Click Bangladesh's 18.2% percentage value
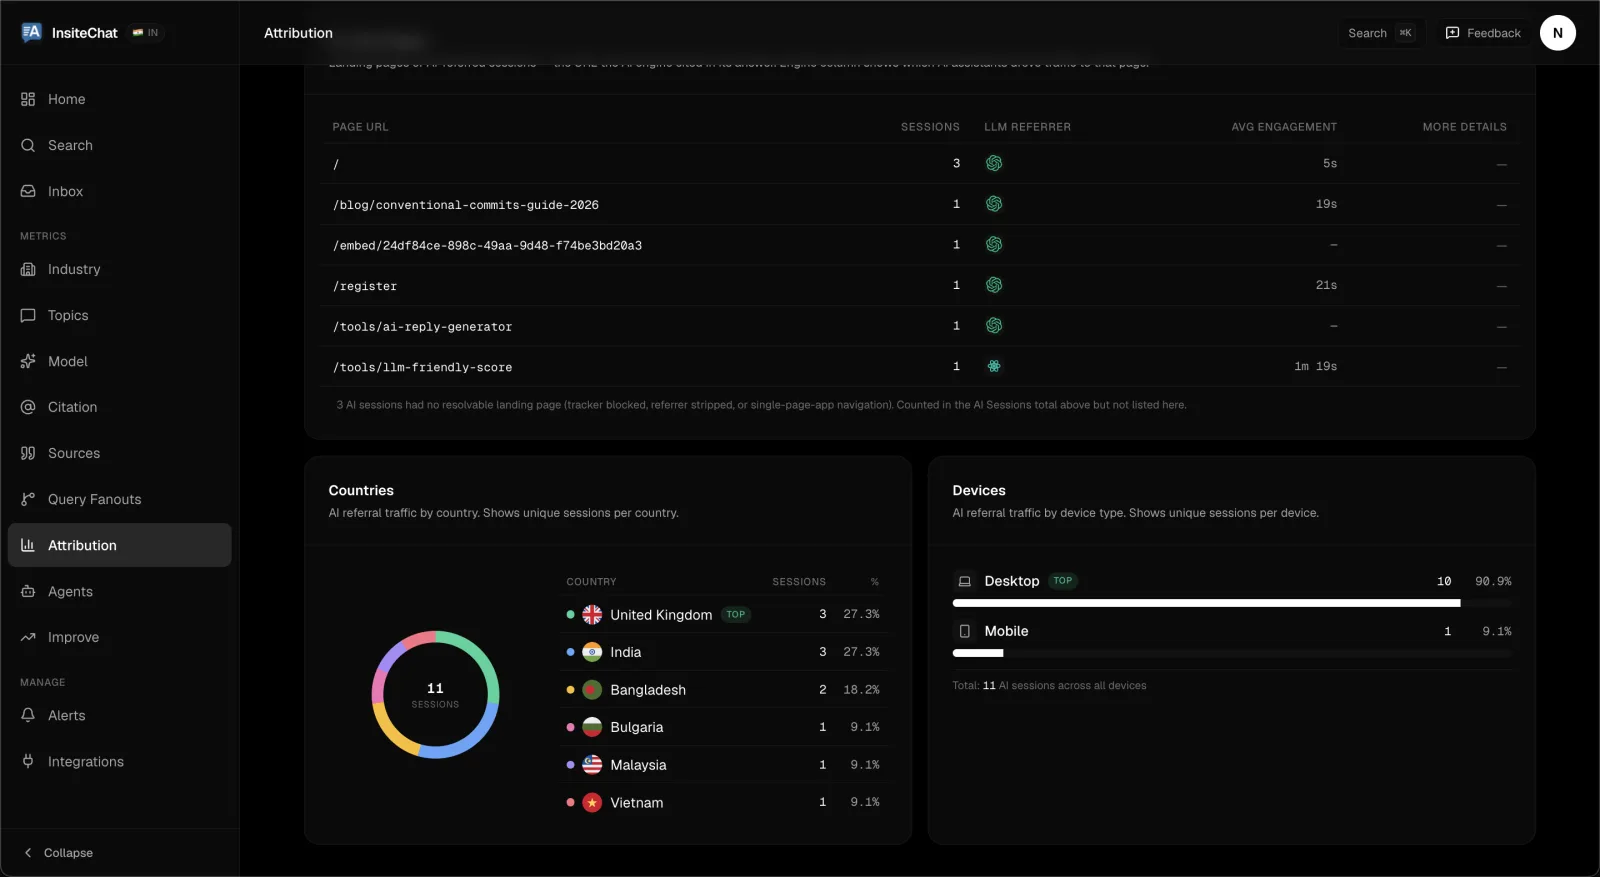Image resolution: width=1600 pixels, height=877 pixels. point(861,690)
